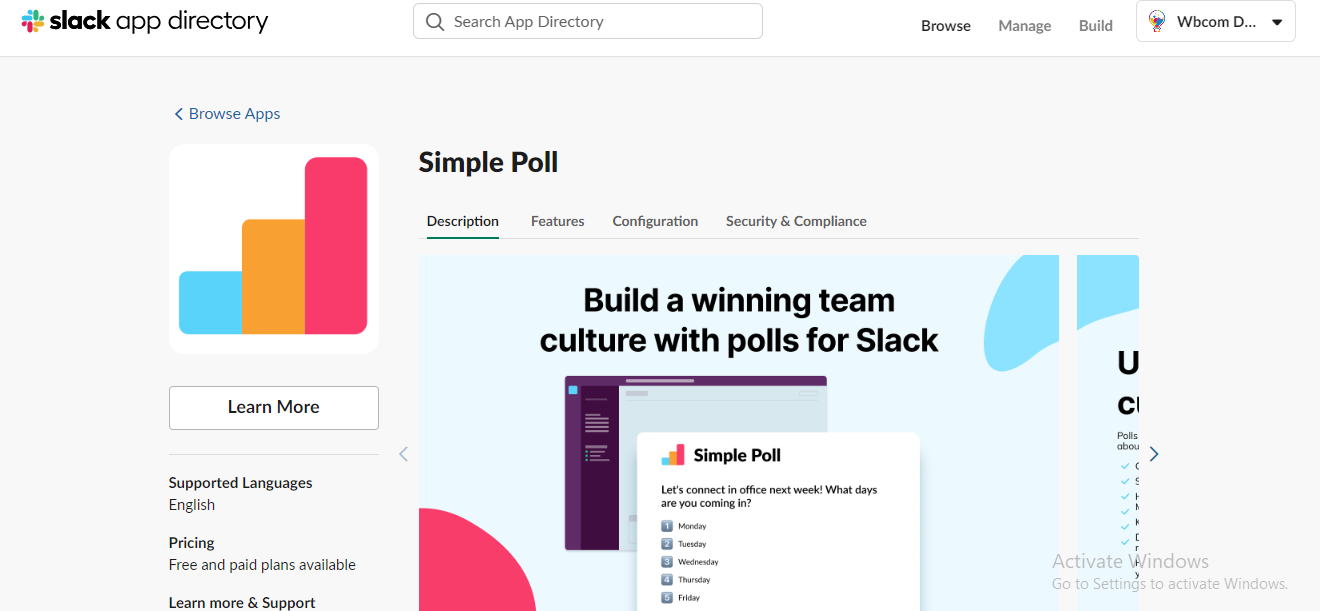The image size is (1320, 611).
Task: Go to next carousel slide arrow
Action: [1154, 454]
